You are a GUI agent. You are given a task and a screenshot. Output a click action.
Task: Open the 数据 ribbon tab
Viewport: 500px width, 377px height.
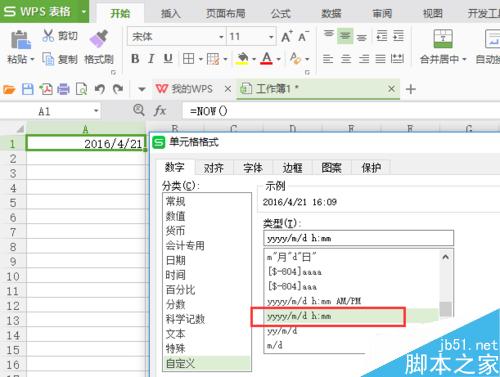coord(331,13)
